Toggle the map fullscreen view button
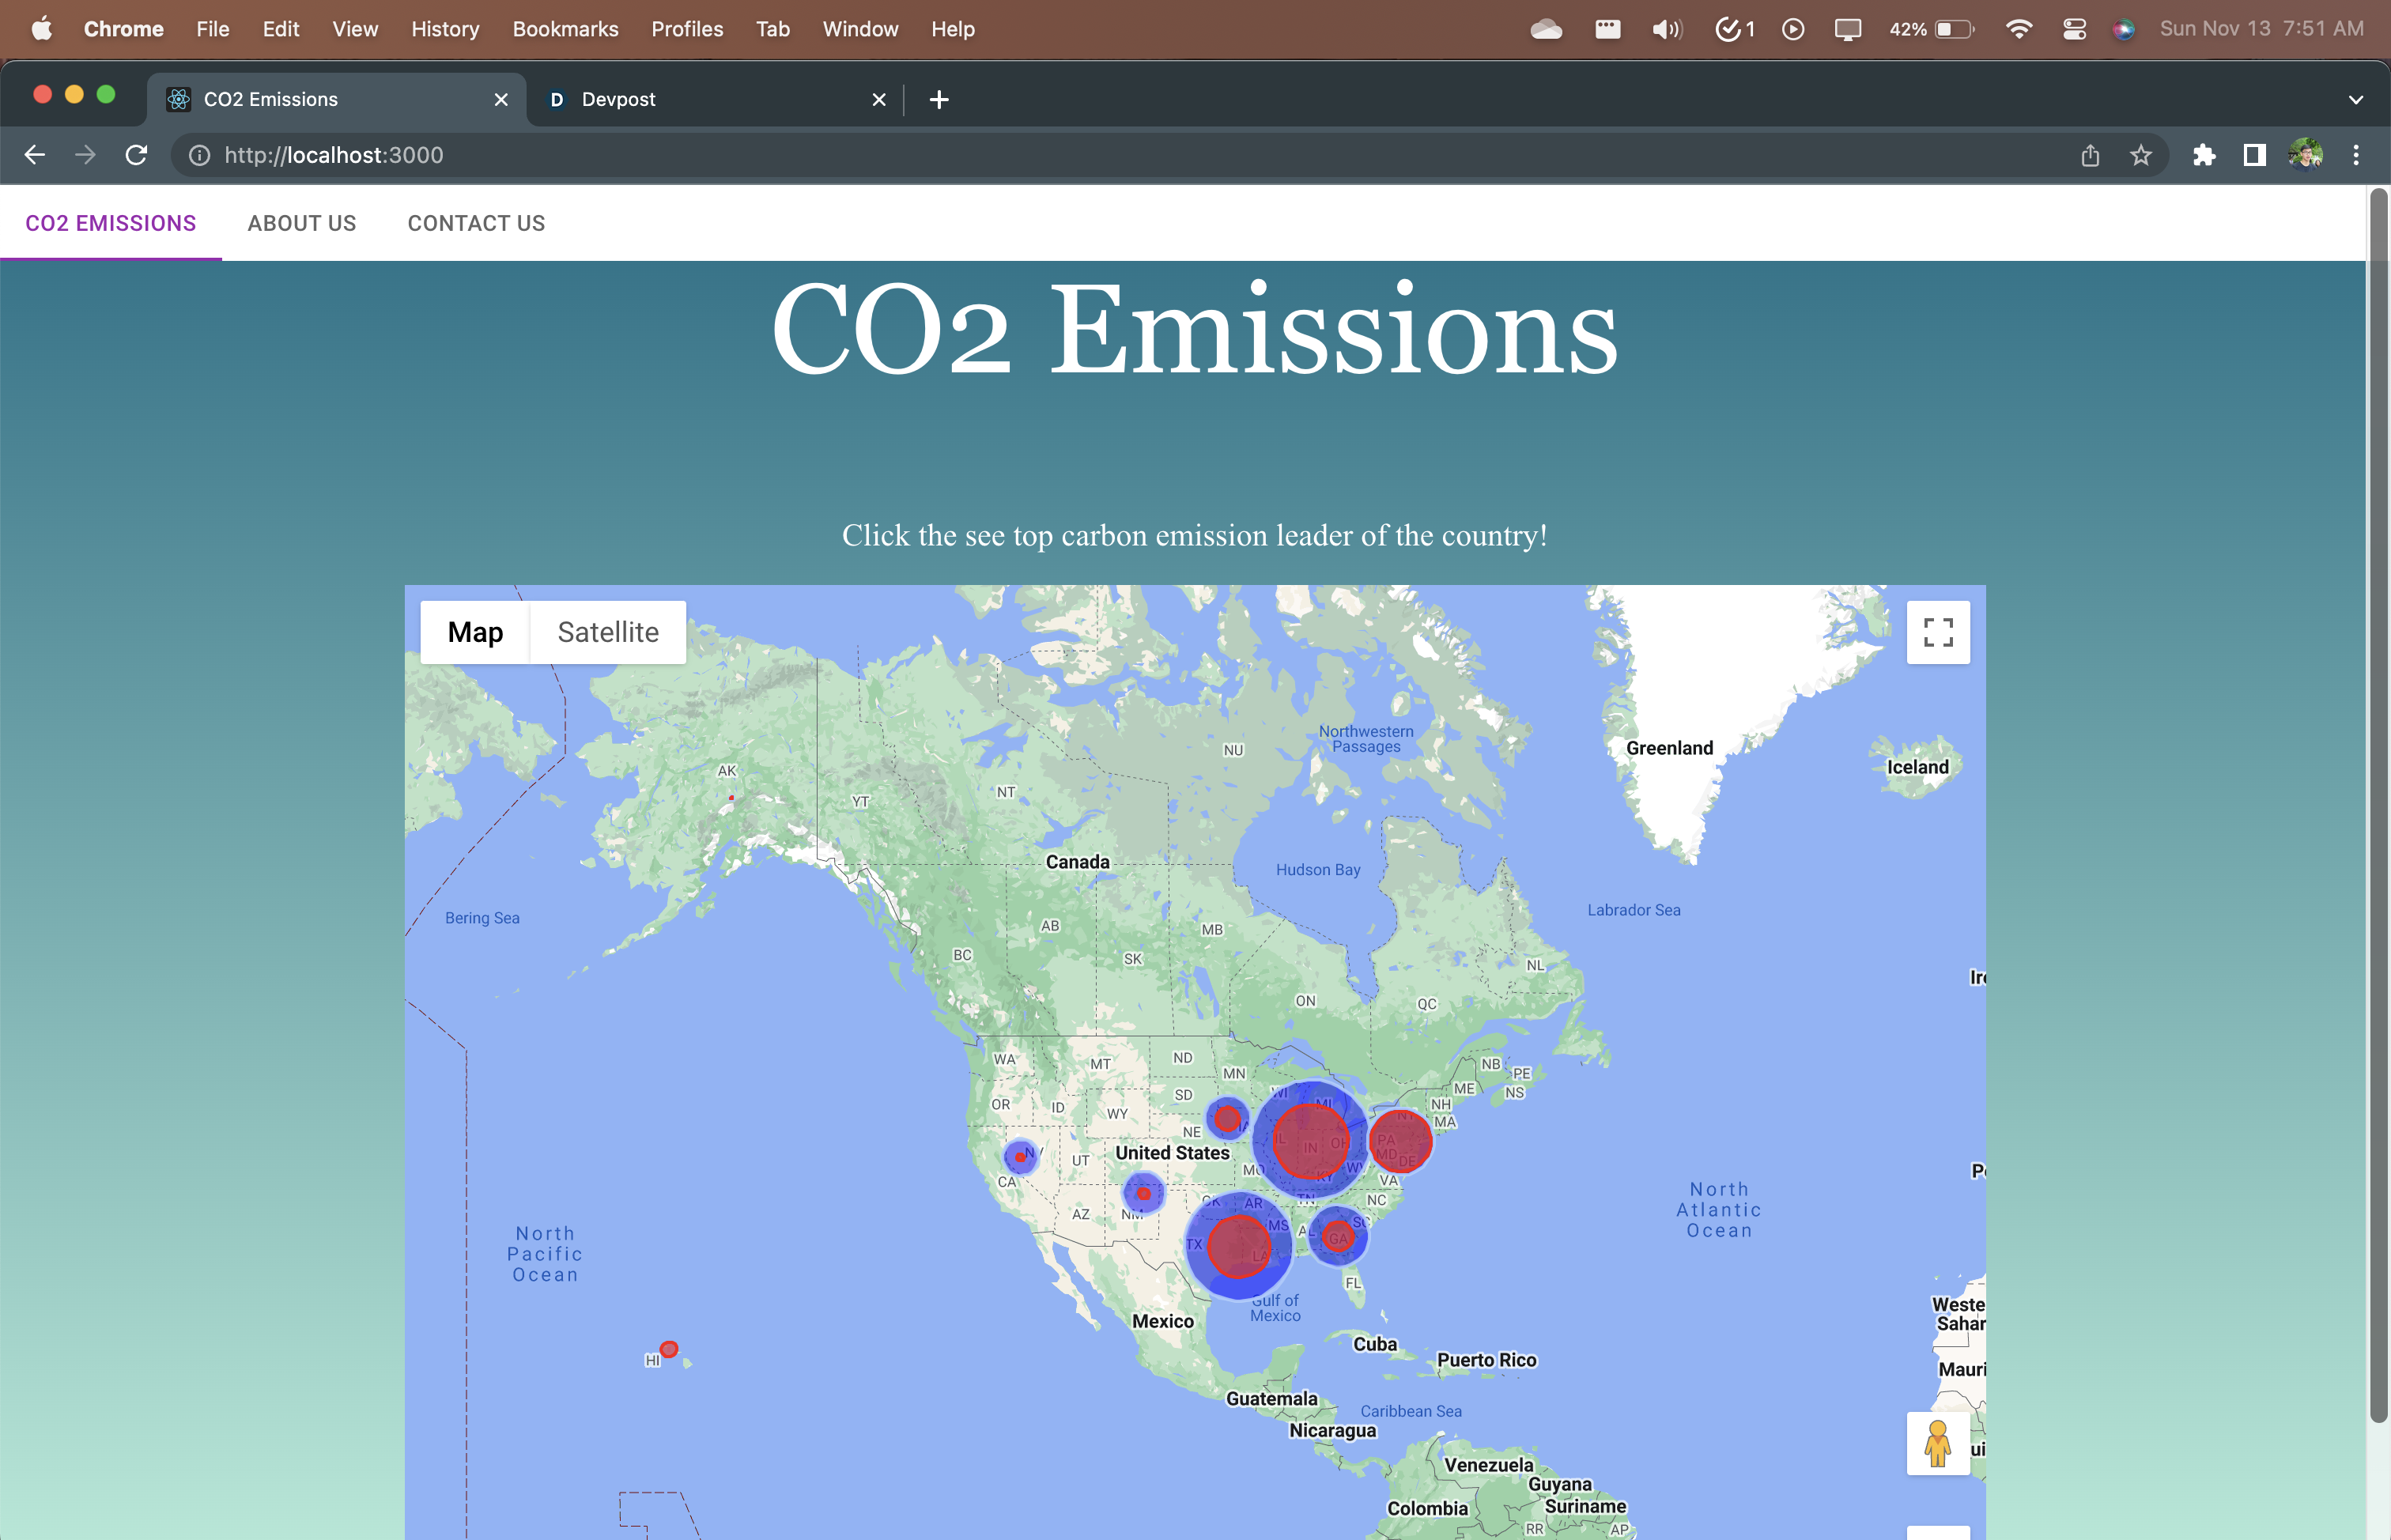The image size is (2391, 1540). [x=1937, y=632]
